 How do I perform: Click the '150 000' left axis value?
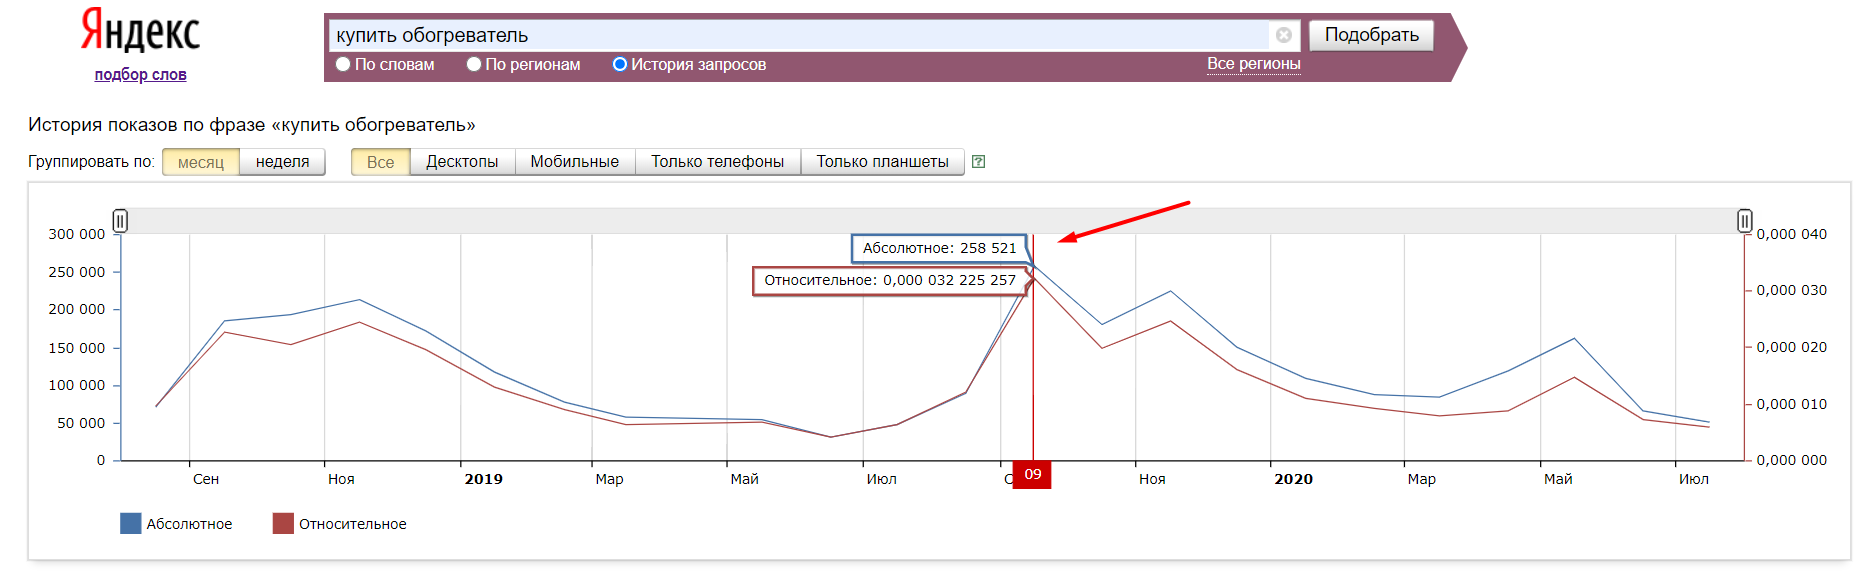pyautogui.click(x=76, y=348)
